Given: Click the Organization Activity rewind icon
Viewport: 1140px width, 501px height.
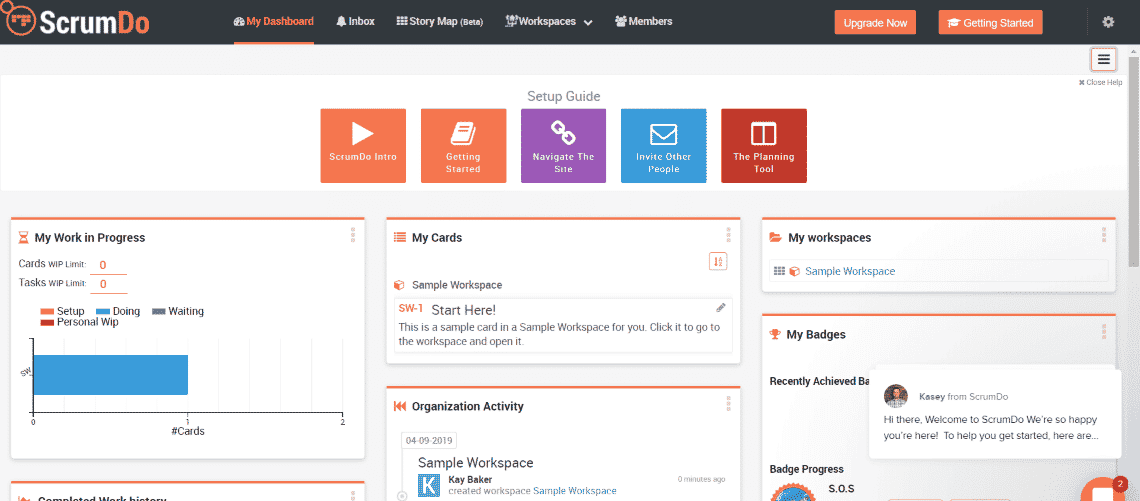Looking at the screenshot, I should tap(399, 406).
